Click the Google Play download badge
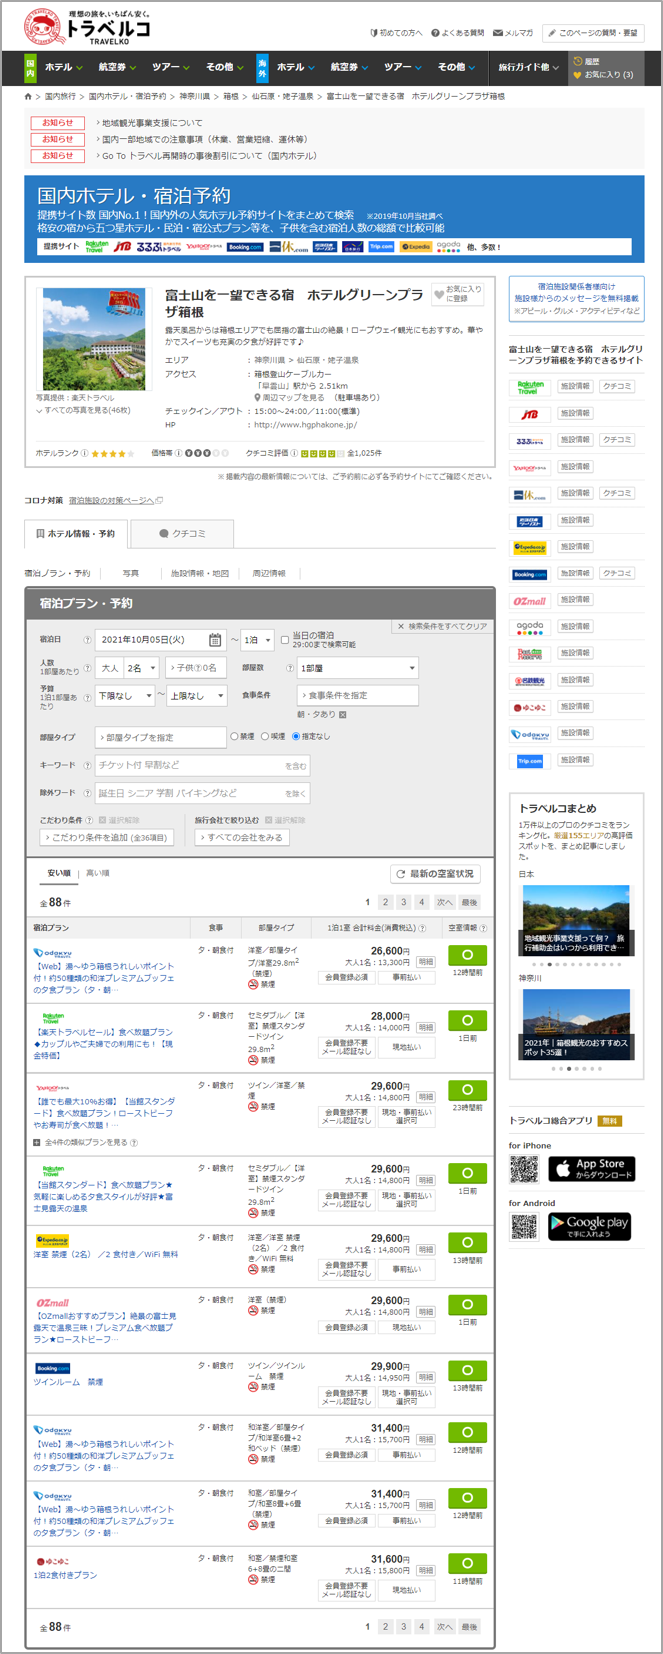This screenshot has height=1654, width=663. [x=589, y=1226]
